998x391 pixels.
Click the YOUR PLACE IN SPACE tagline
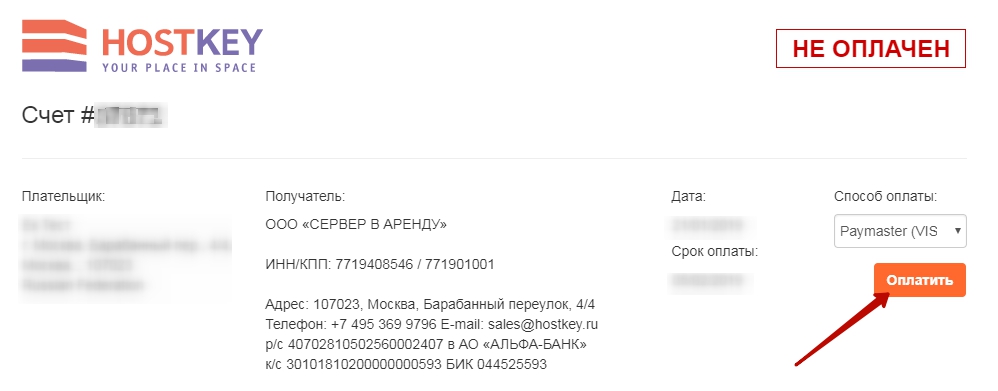[x=179, y=67]
